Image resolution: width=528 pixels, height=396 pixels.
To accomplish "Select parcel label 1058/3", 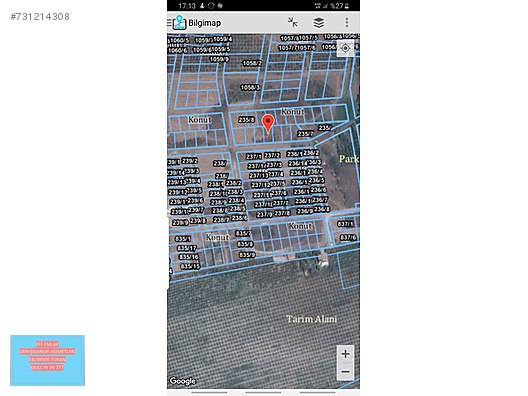I will click(250, 88).
